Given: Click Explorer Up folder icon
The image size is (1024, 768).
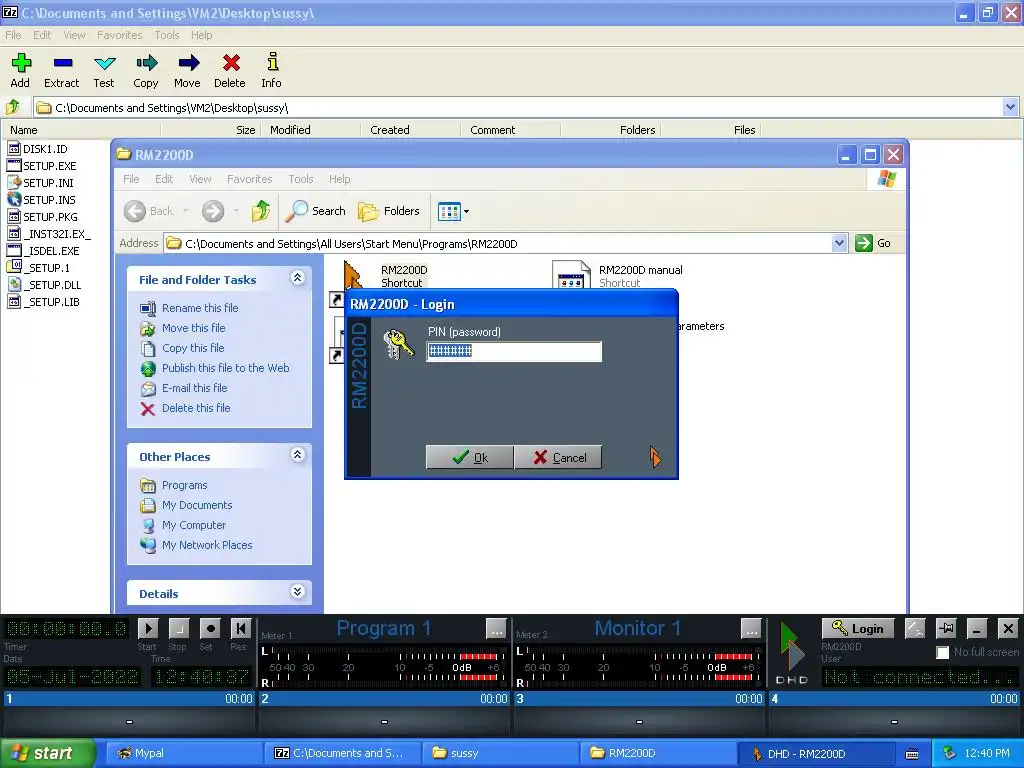Looking at the screenshot, I should click(261, 211).
